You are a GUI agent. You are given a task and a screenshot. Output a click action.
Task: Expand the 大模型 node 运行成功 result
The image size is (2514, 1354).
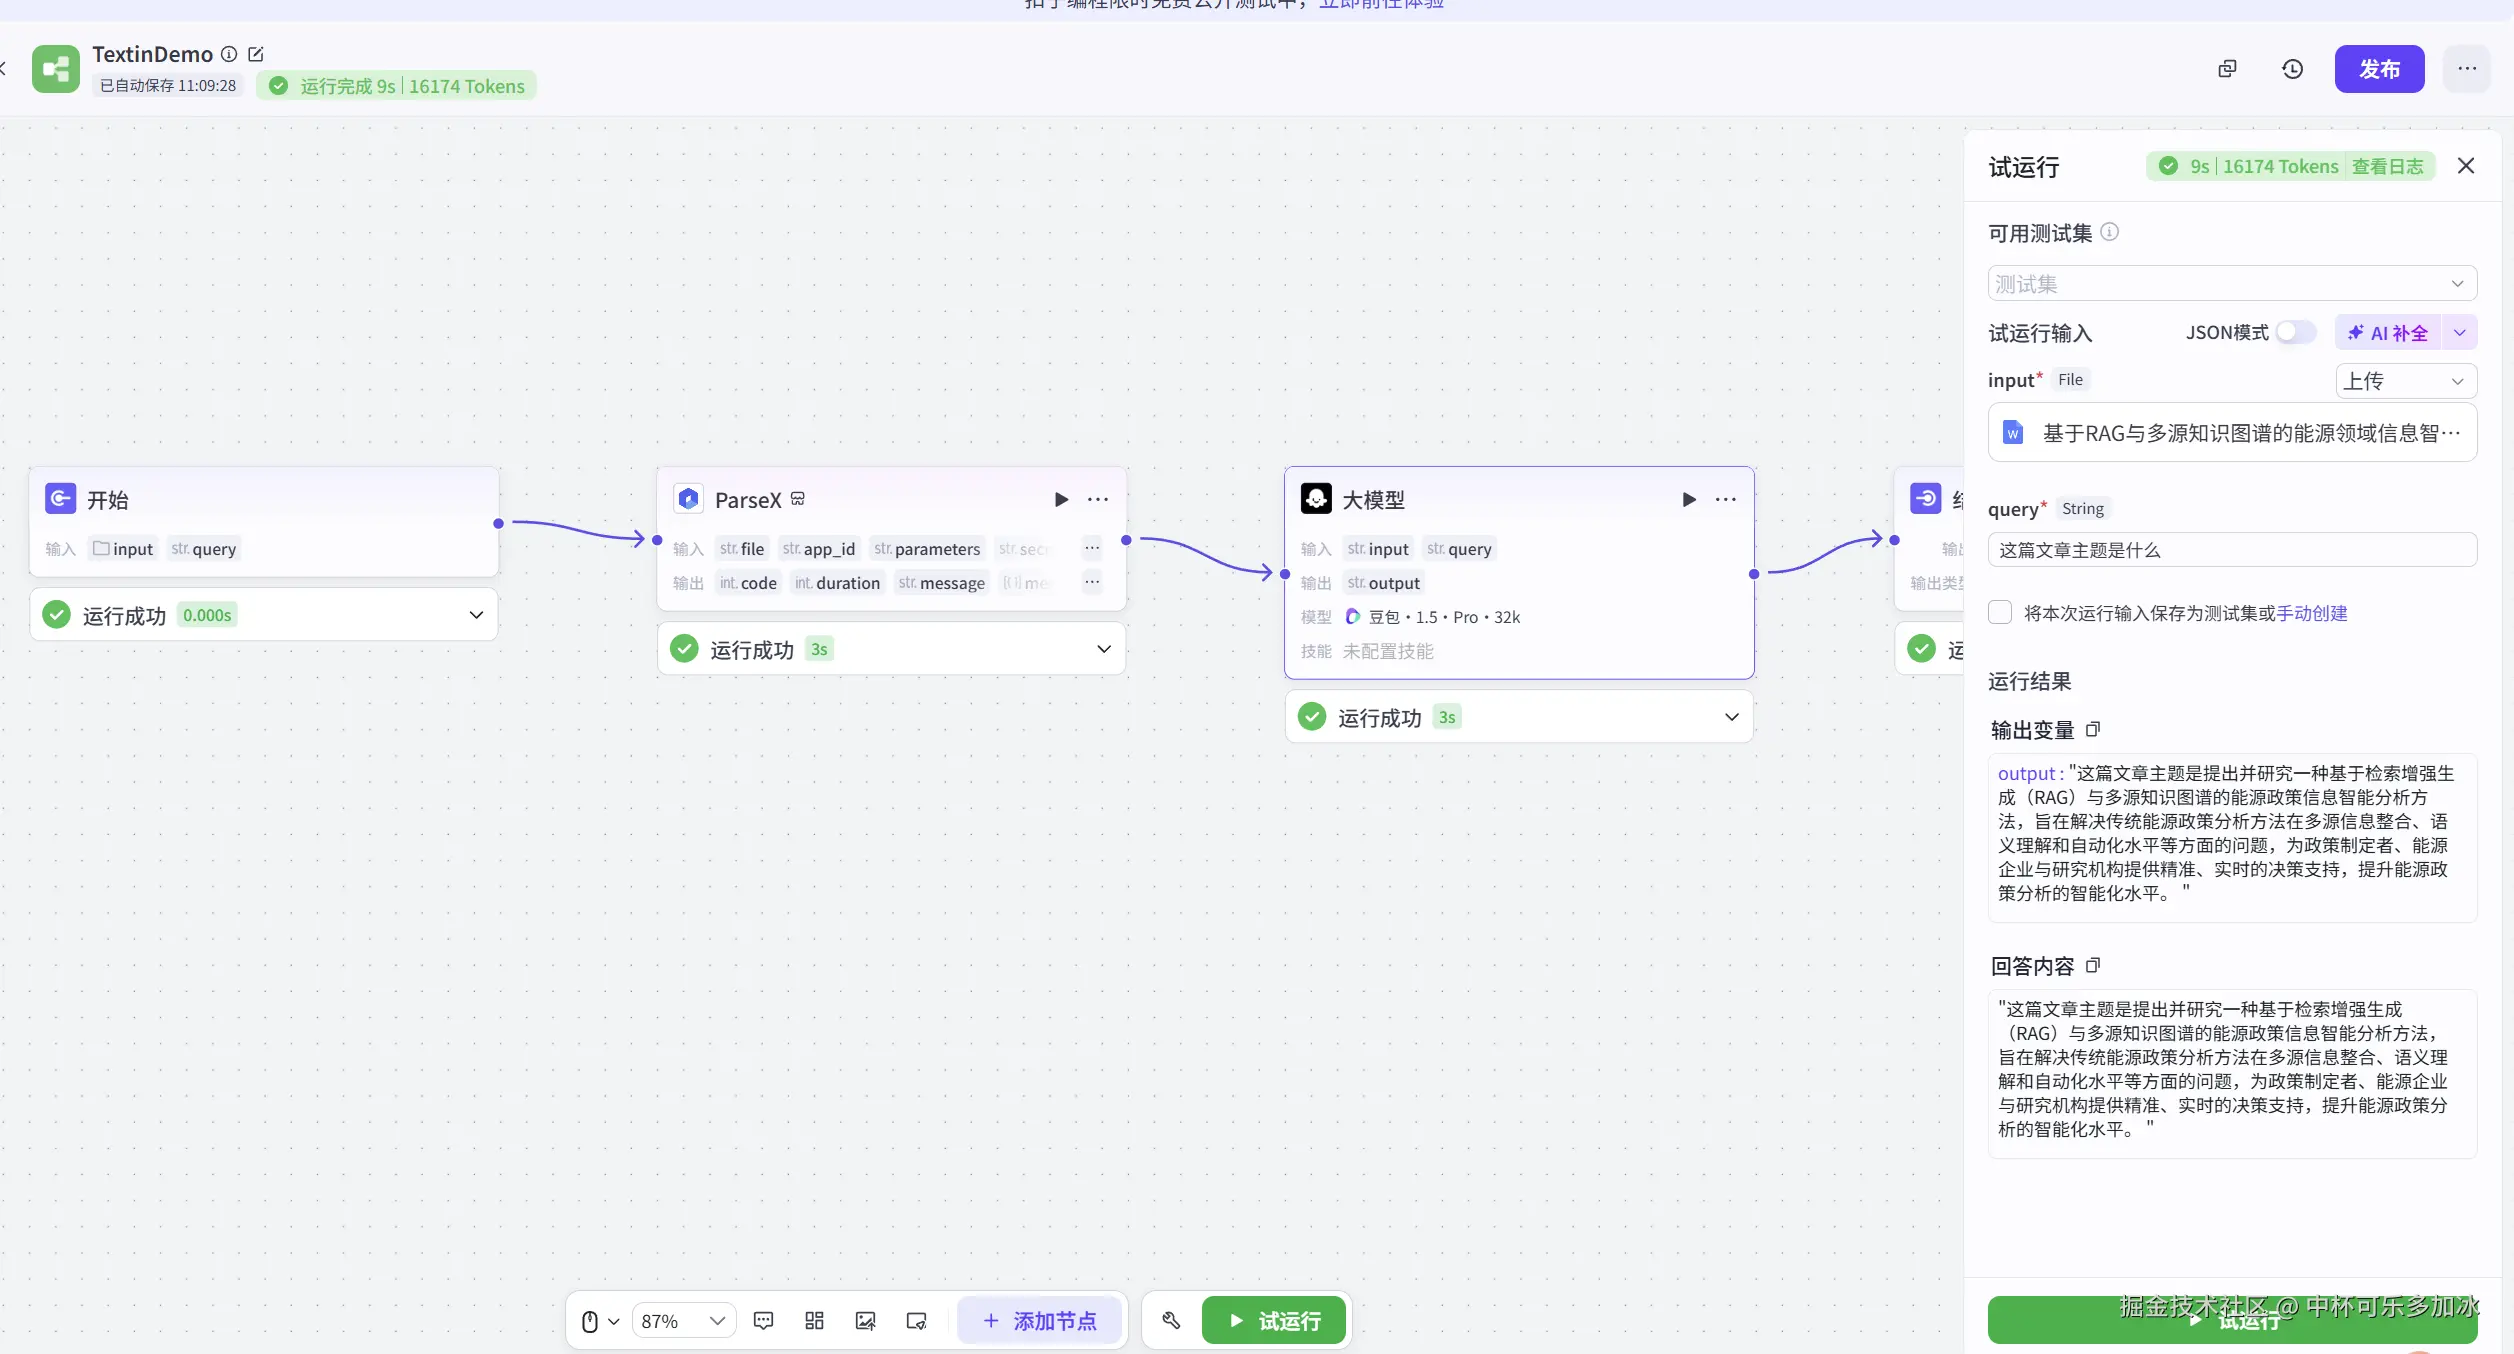coord(1731,717)
